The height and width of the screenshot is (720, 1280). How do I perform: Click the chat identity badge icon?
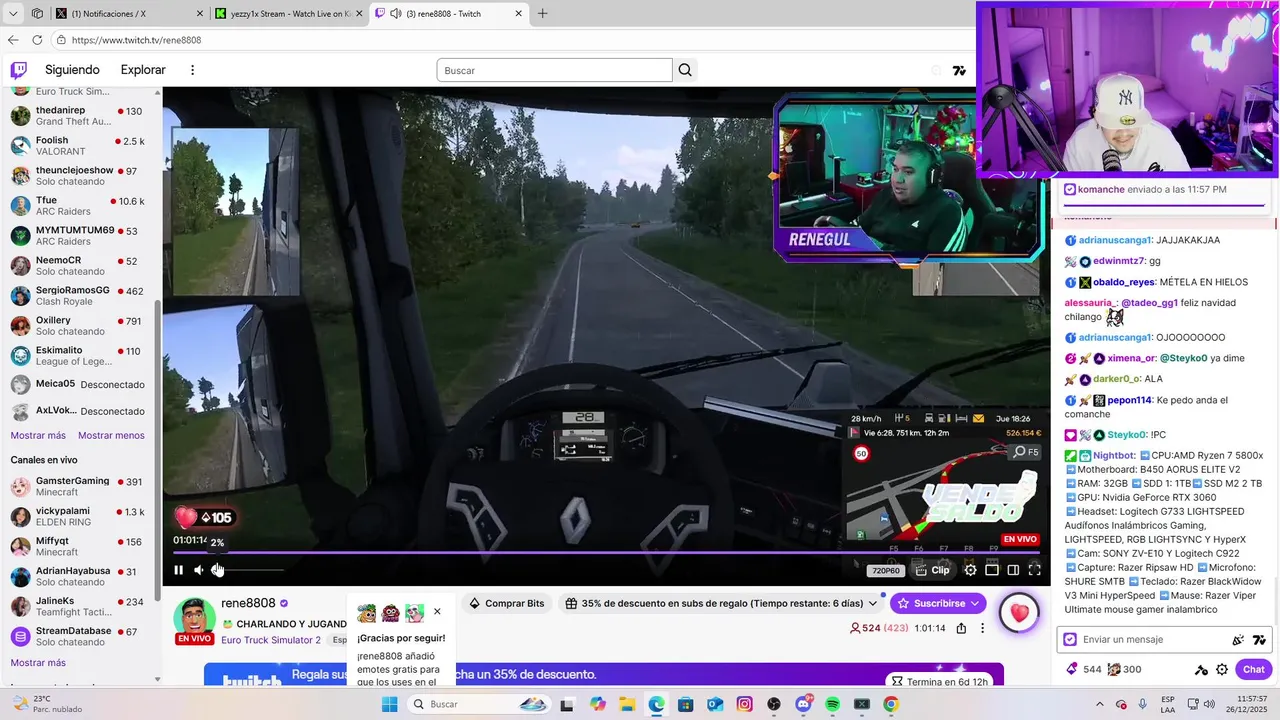coord(1070,639)
